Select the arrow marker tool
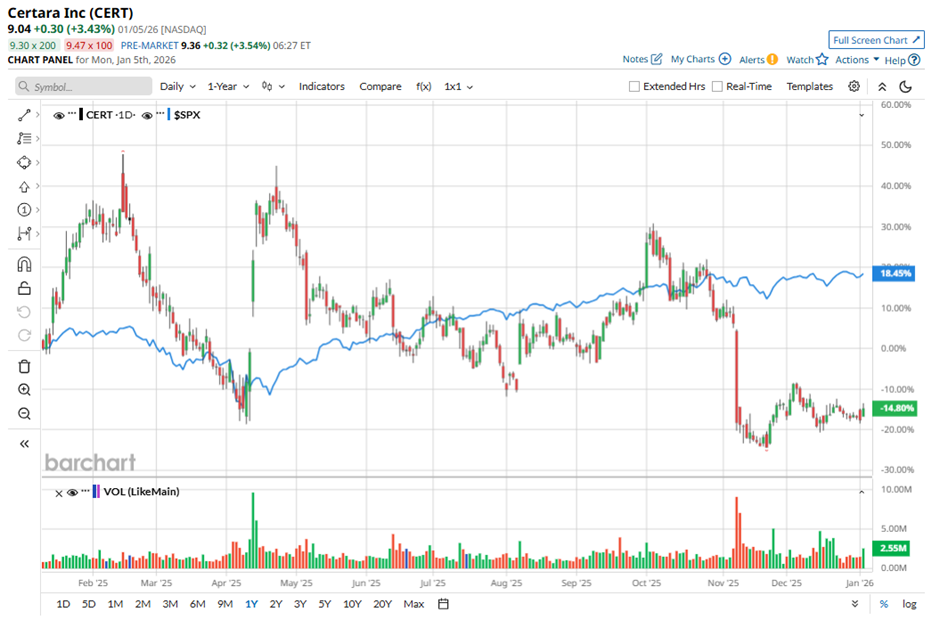Screen dimensions: 940x620 click(24, 186)
